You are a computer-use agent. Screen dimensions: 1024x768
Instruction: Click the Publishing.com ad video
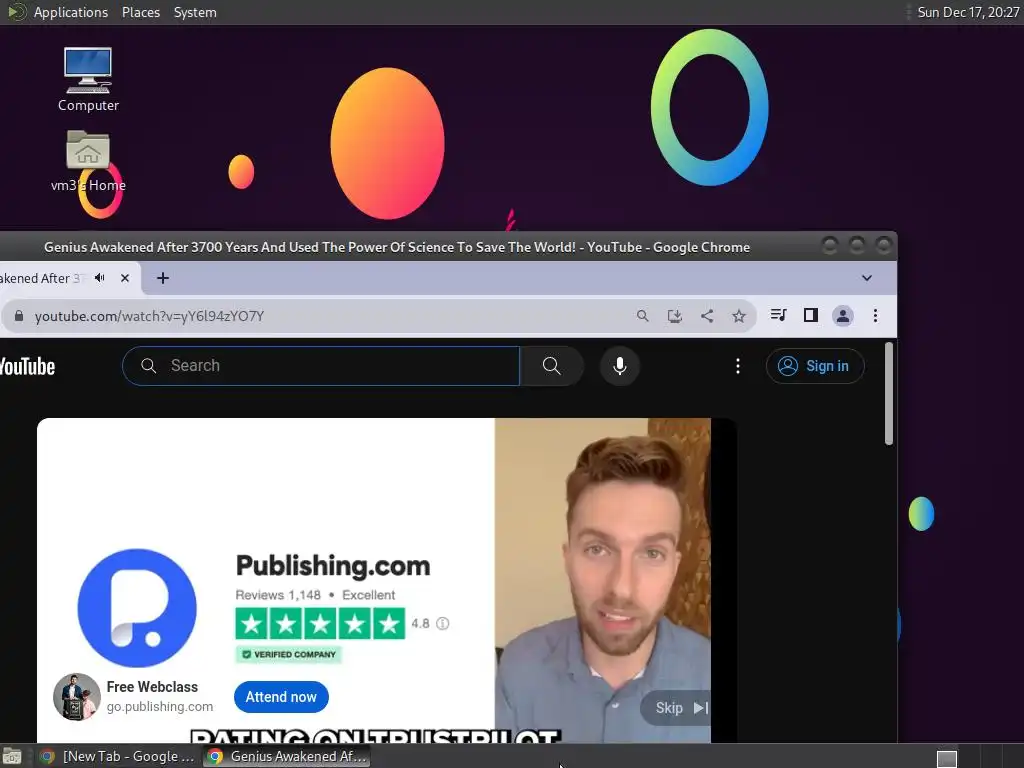(x=387, y=580)
